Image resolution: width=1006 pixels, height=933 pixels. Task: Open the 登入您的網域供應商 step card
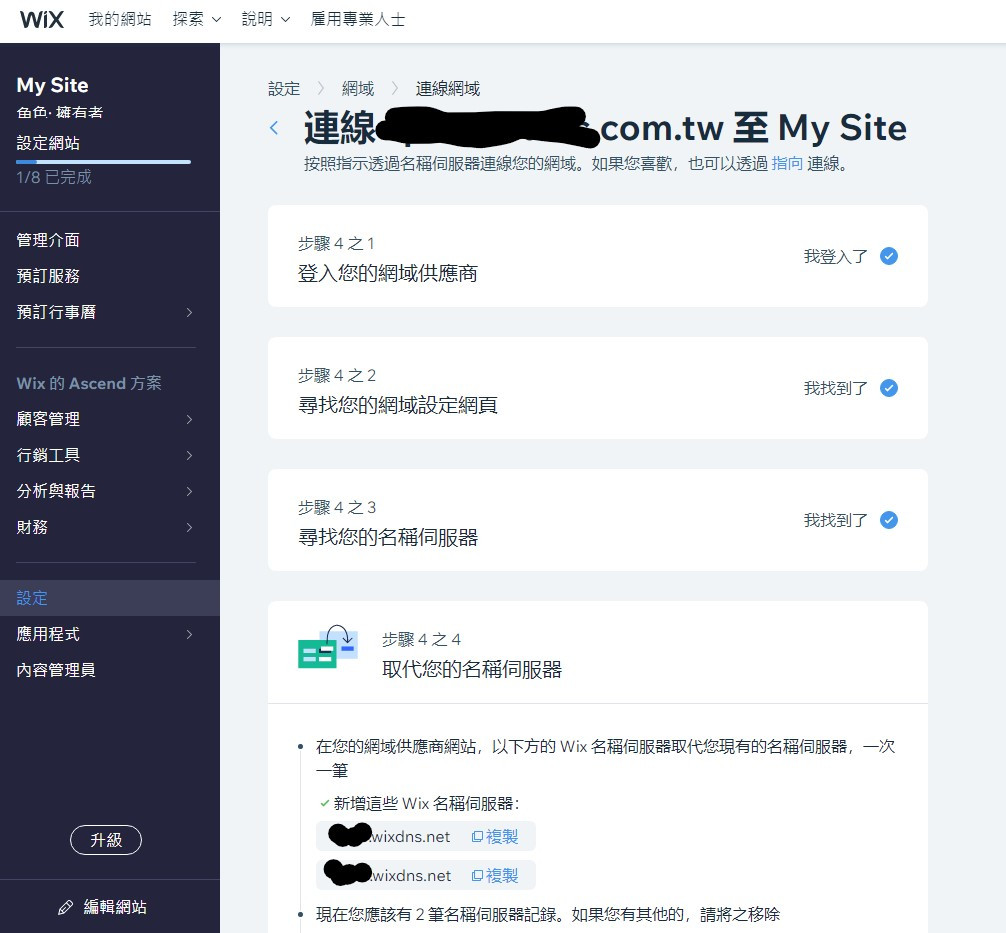coord(598,256)
